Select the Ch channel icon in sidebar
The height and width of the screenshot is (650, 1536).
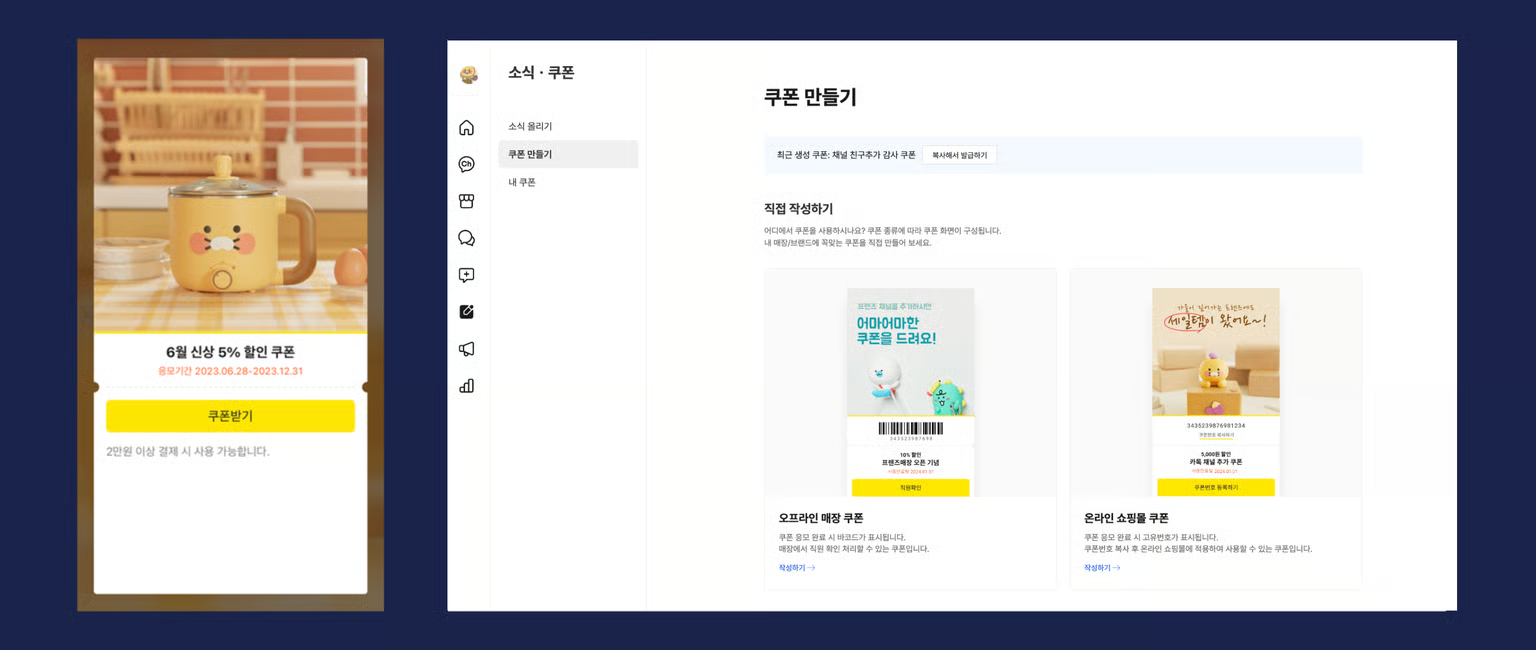(466, 165)
